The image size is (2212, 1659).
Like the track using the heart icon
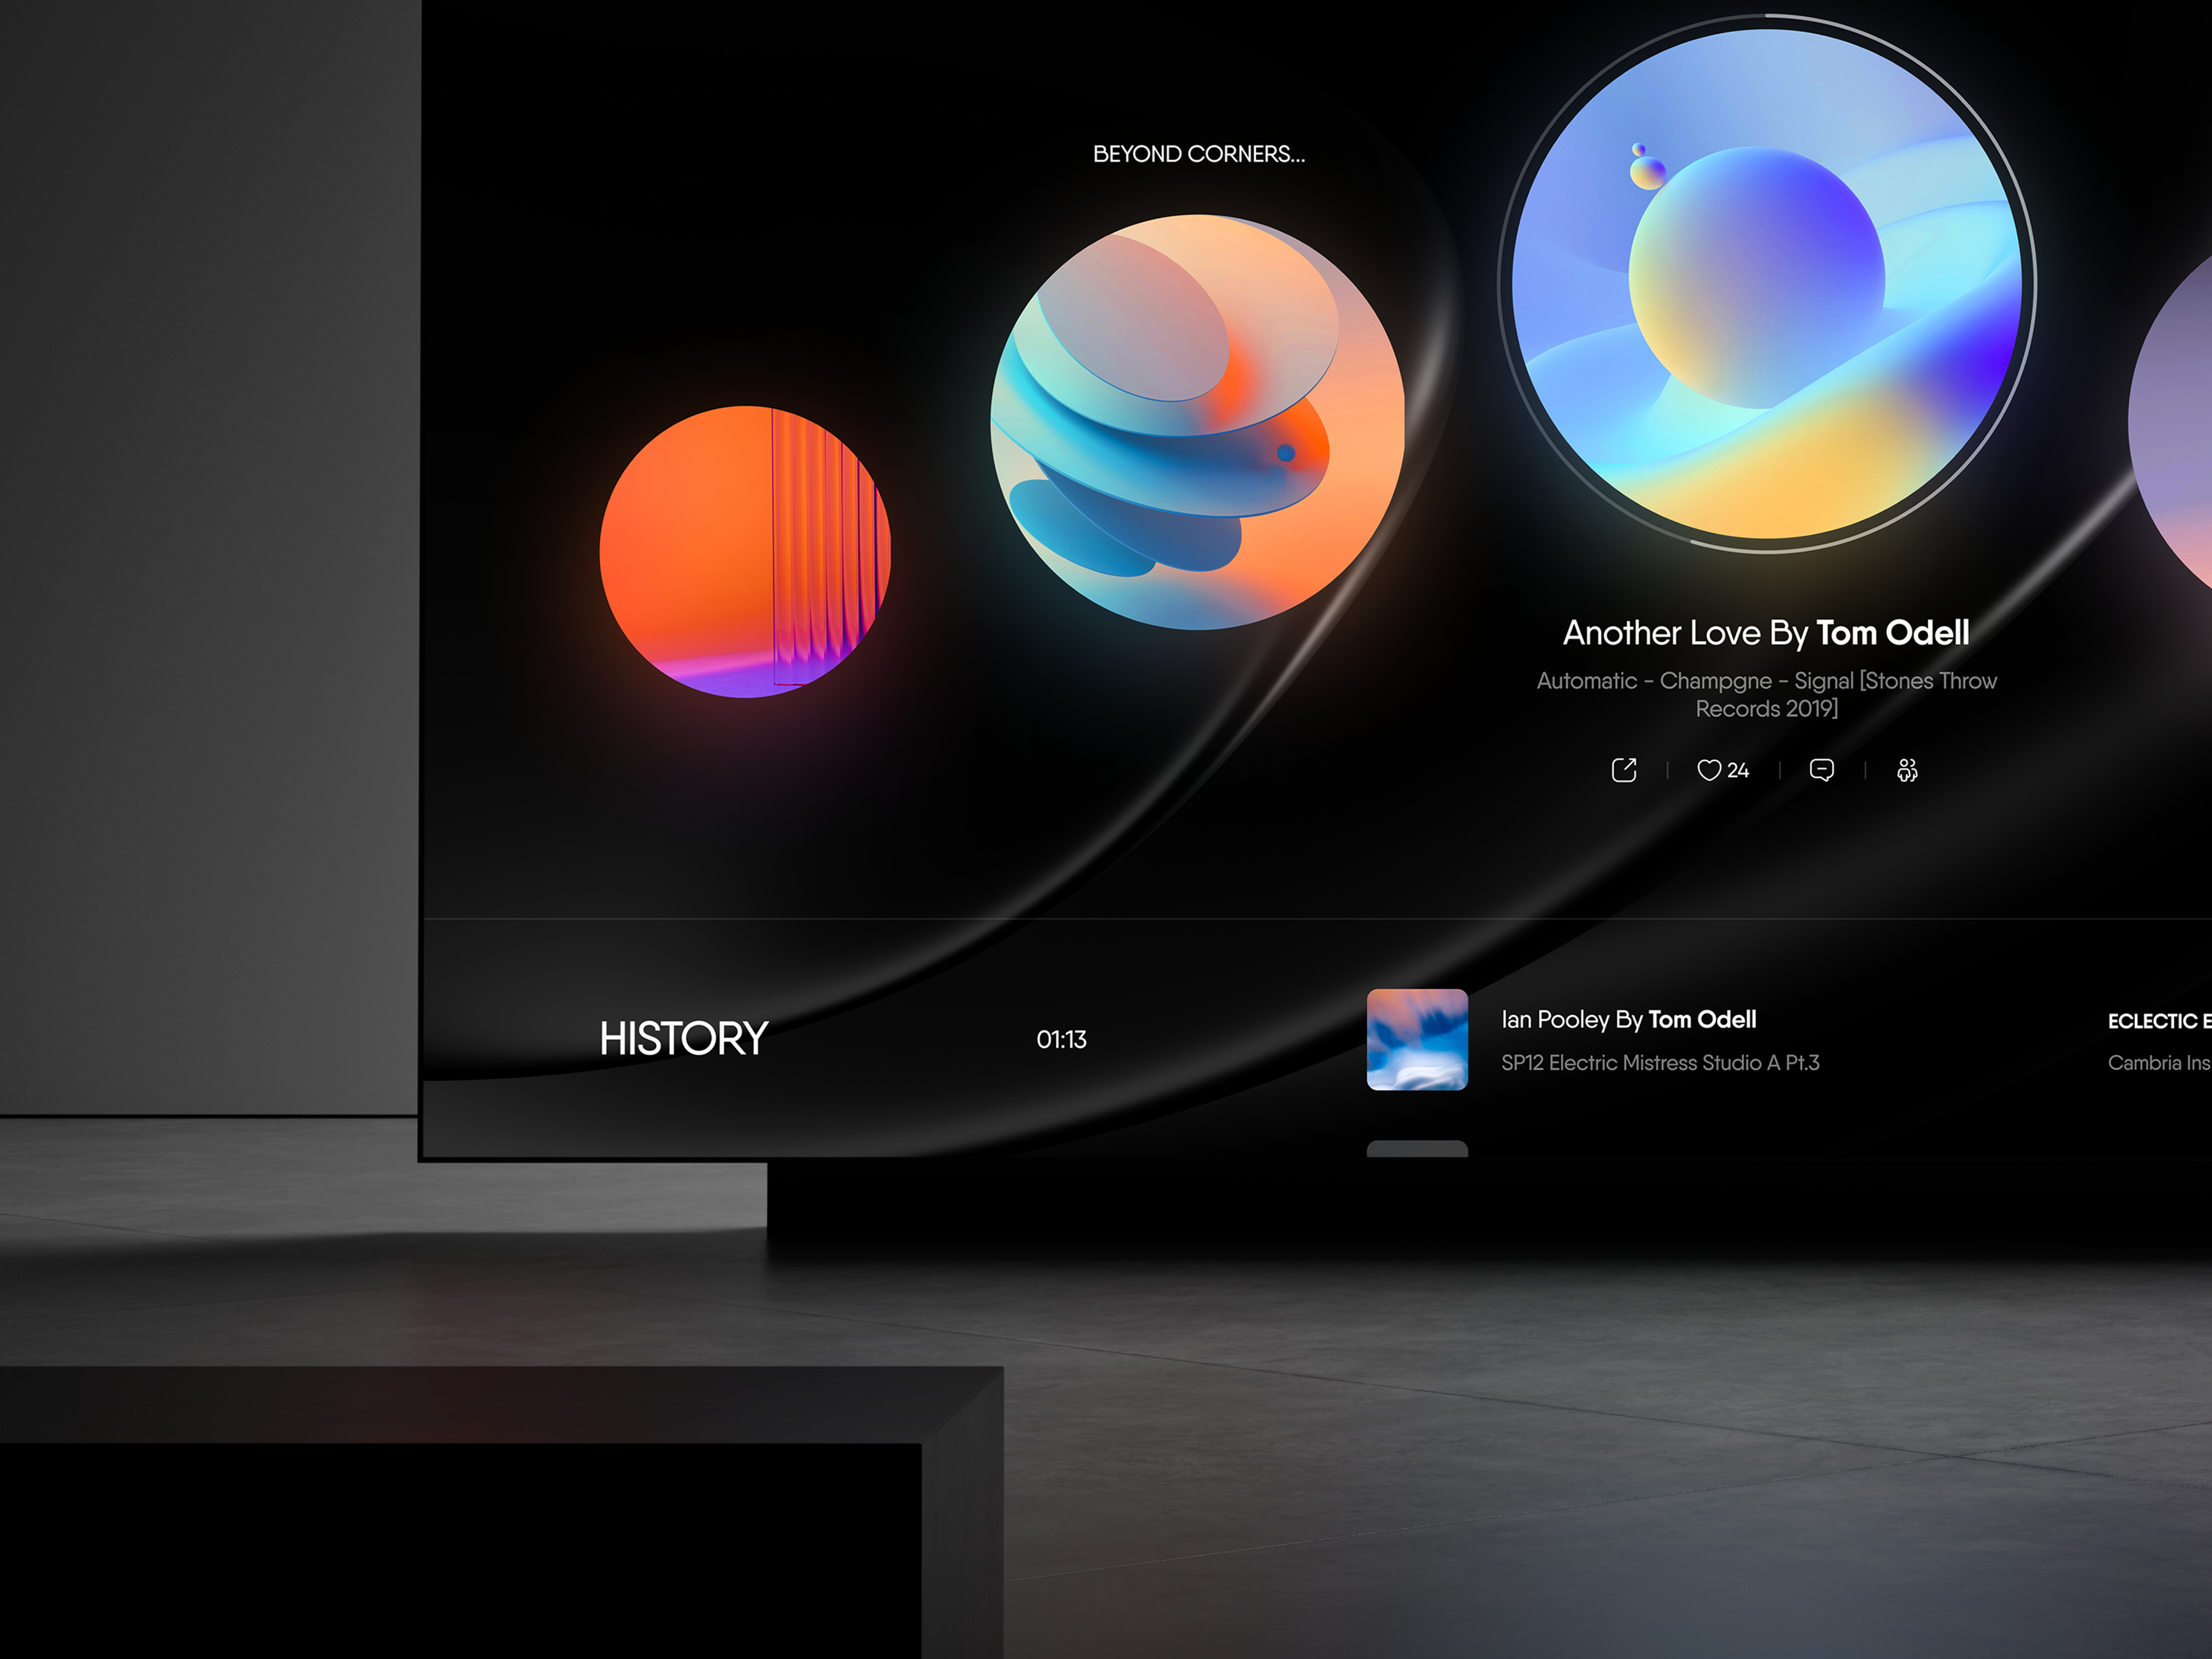pyautogui.click(x=1710, y=770)
